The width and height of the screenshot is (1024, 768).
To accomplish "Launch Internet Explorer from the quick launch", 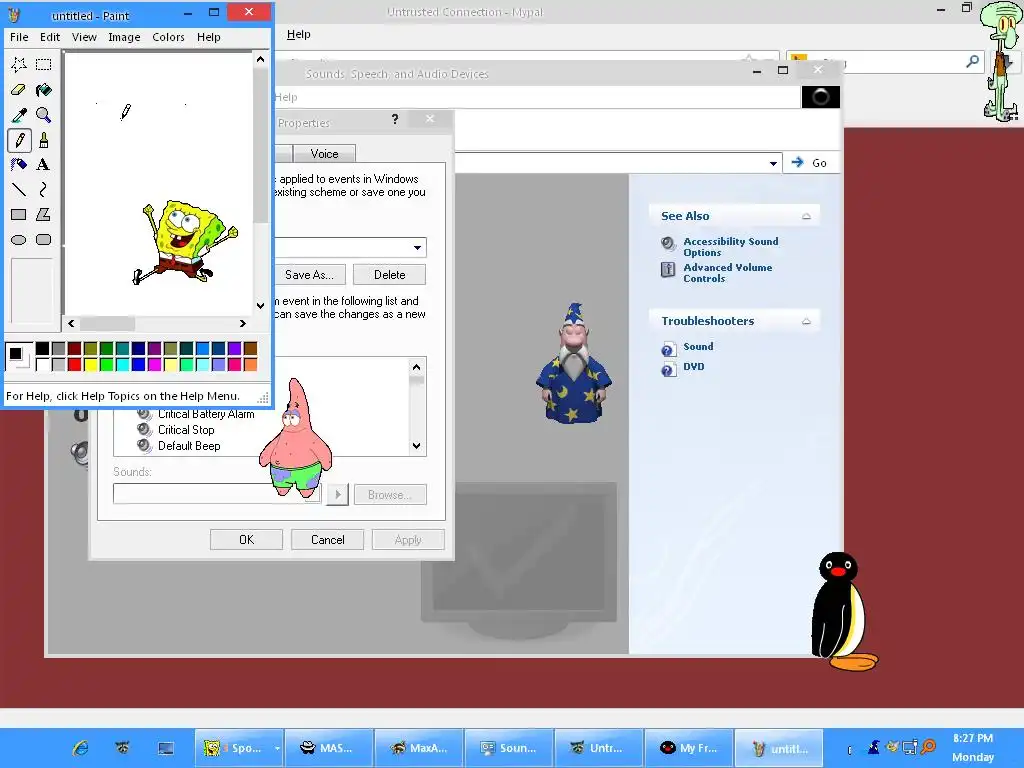I will [80, 748].
